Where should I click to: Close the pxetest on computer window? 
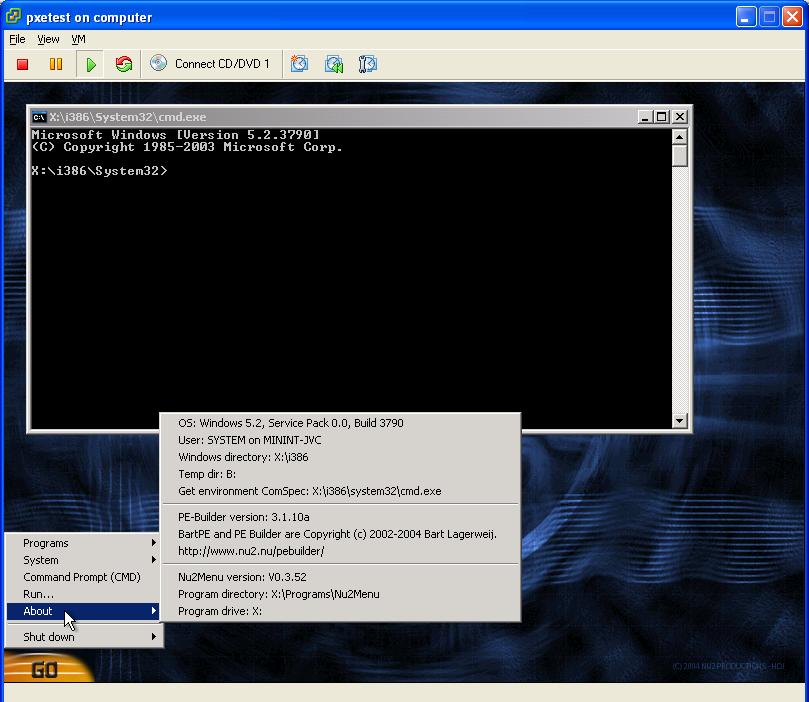coord(792,17)
